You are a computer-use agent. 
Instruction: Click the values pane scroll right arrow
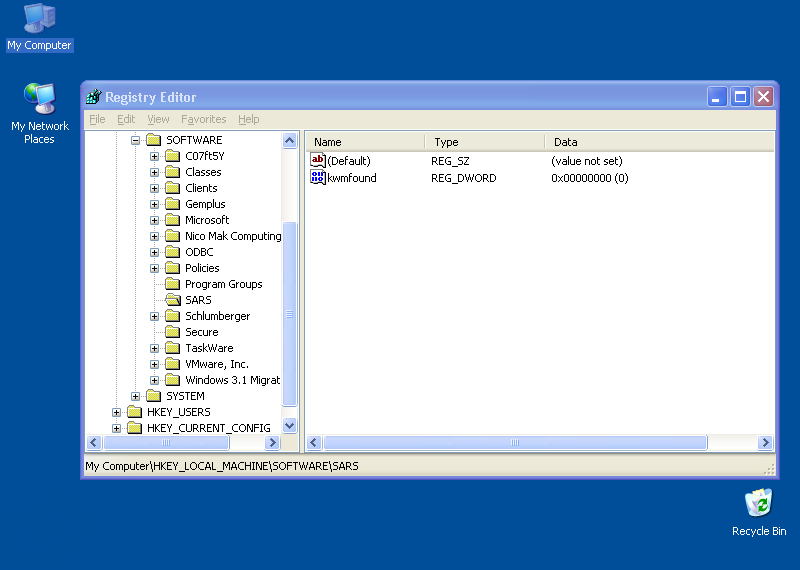[x=765, y=442]
